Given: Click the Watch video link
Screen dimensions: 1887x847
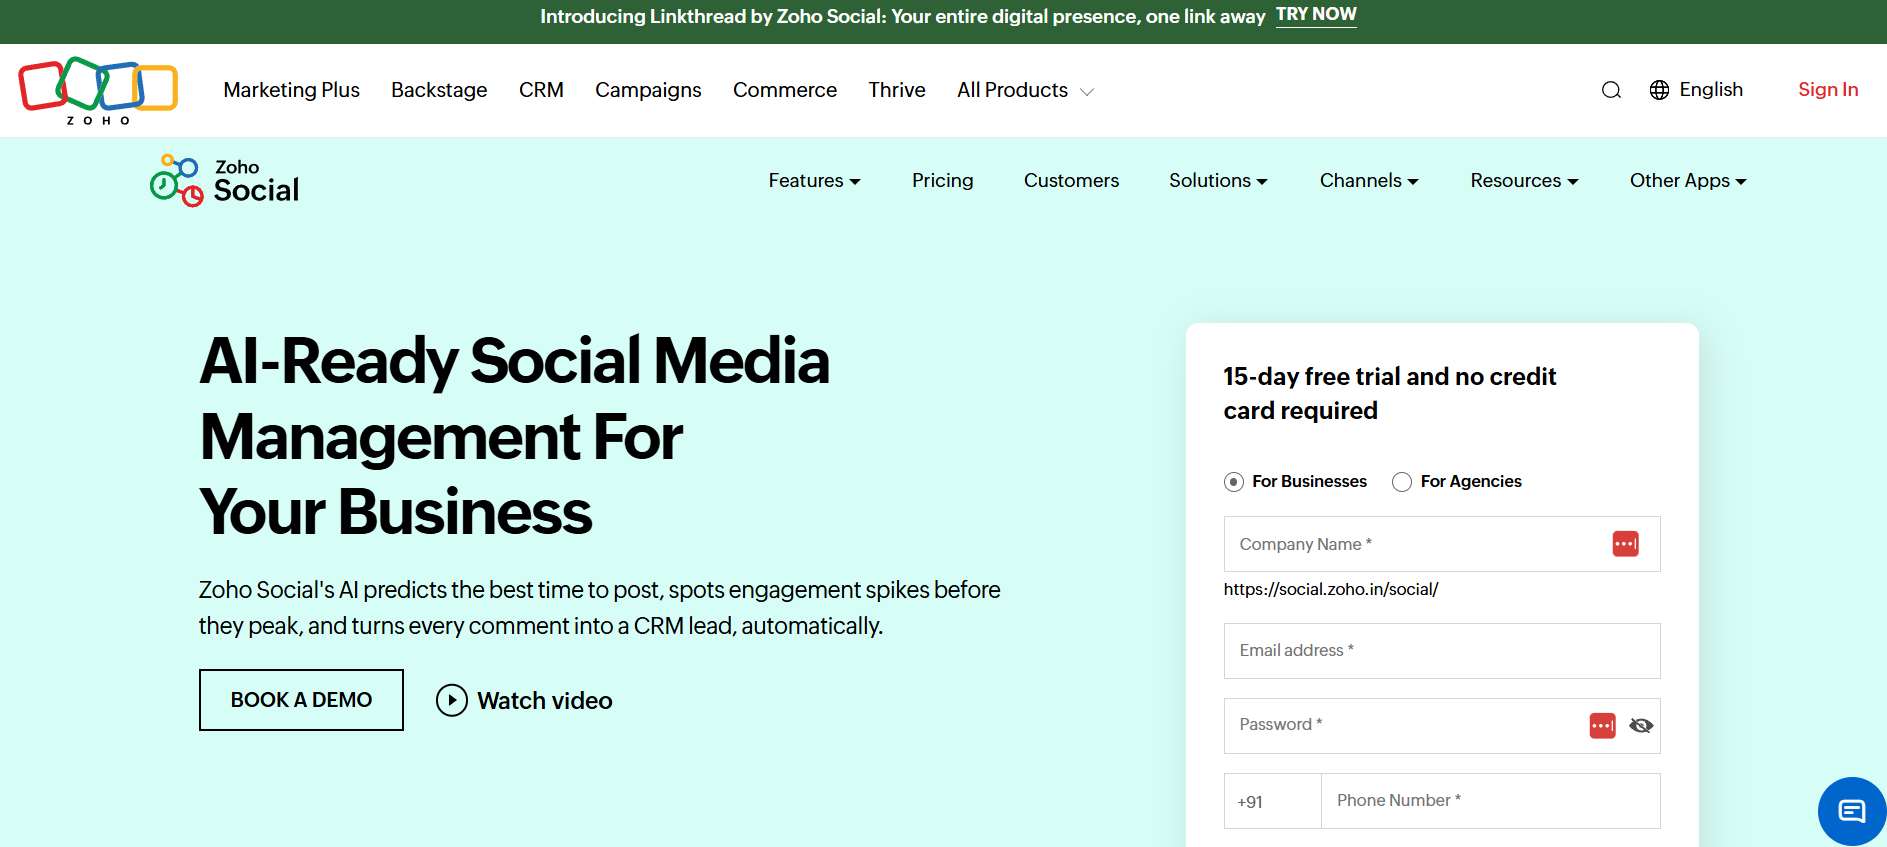Looking at the screenshot, I should [x=545, y=701].
